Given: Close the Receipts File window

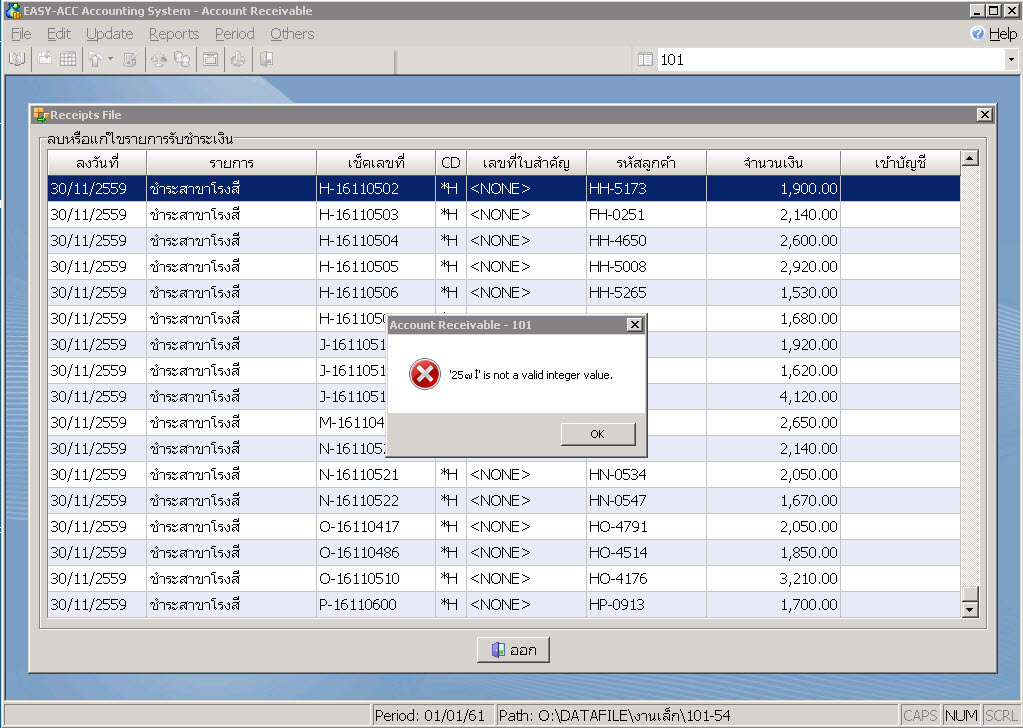Looking at the screenshot, I should [x=984, y=115].
